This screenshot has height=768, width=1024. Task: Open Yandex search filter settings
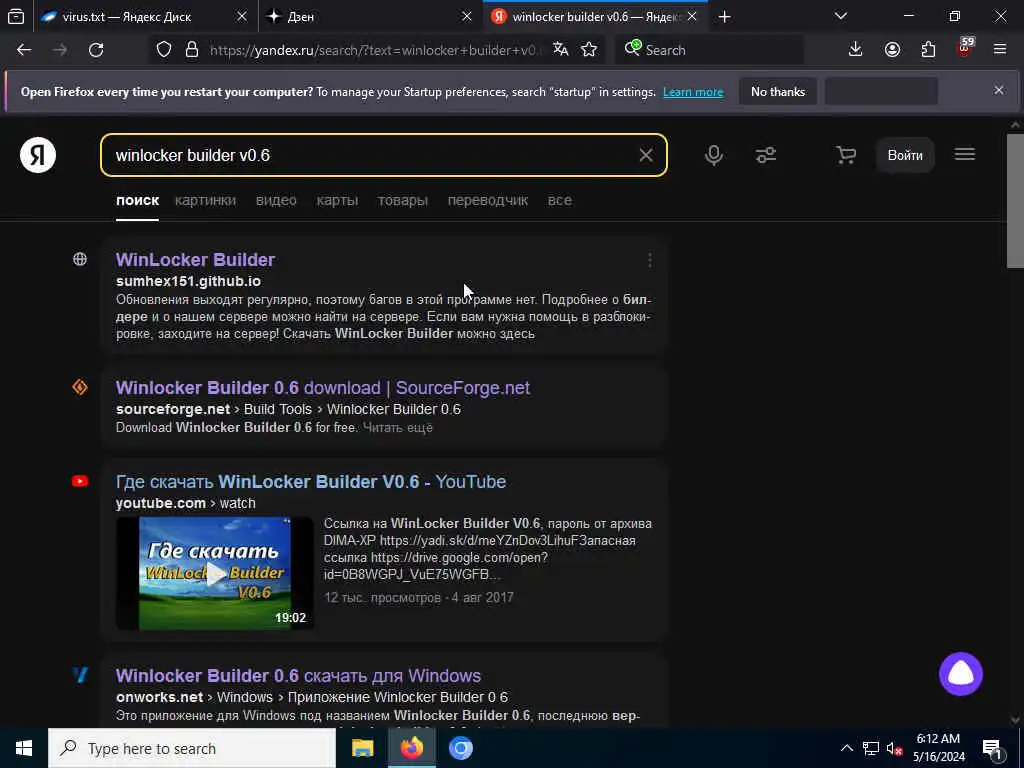[766, 155]
